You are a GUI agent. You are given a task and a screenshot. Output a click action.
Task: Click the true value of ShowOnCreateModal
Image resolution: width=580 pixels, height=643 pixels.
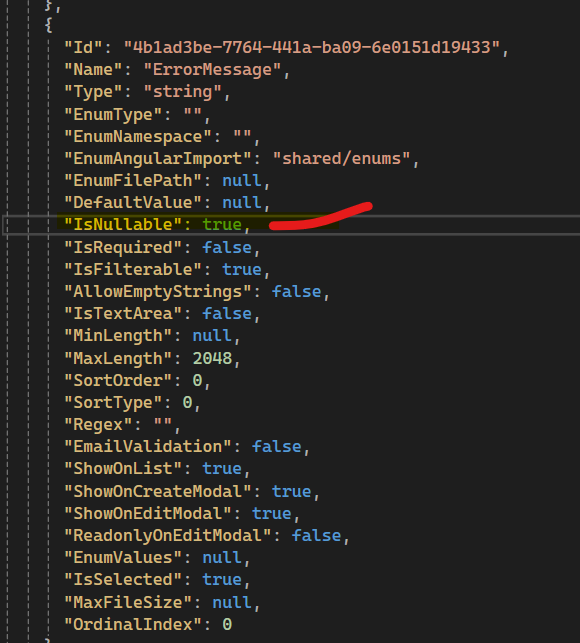pos(291,492)
